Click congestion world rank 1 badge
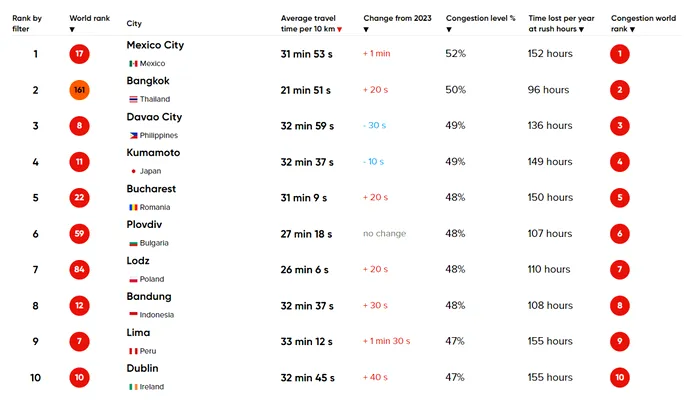 pos(620,54)
